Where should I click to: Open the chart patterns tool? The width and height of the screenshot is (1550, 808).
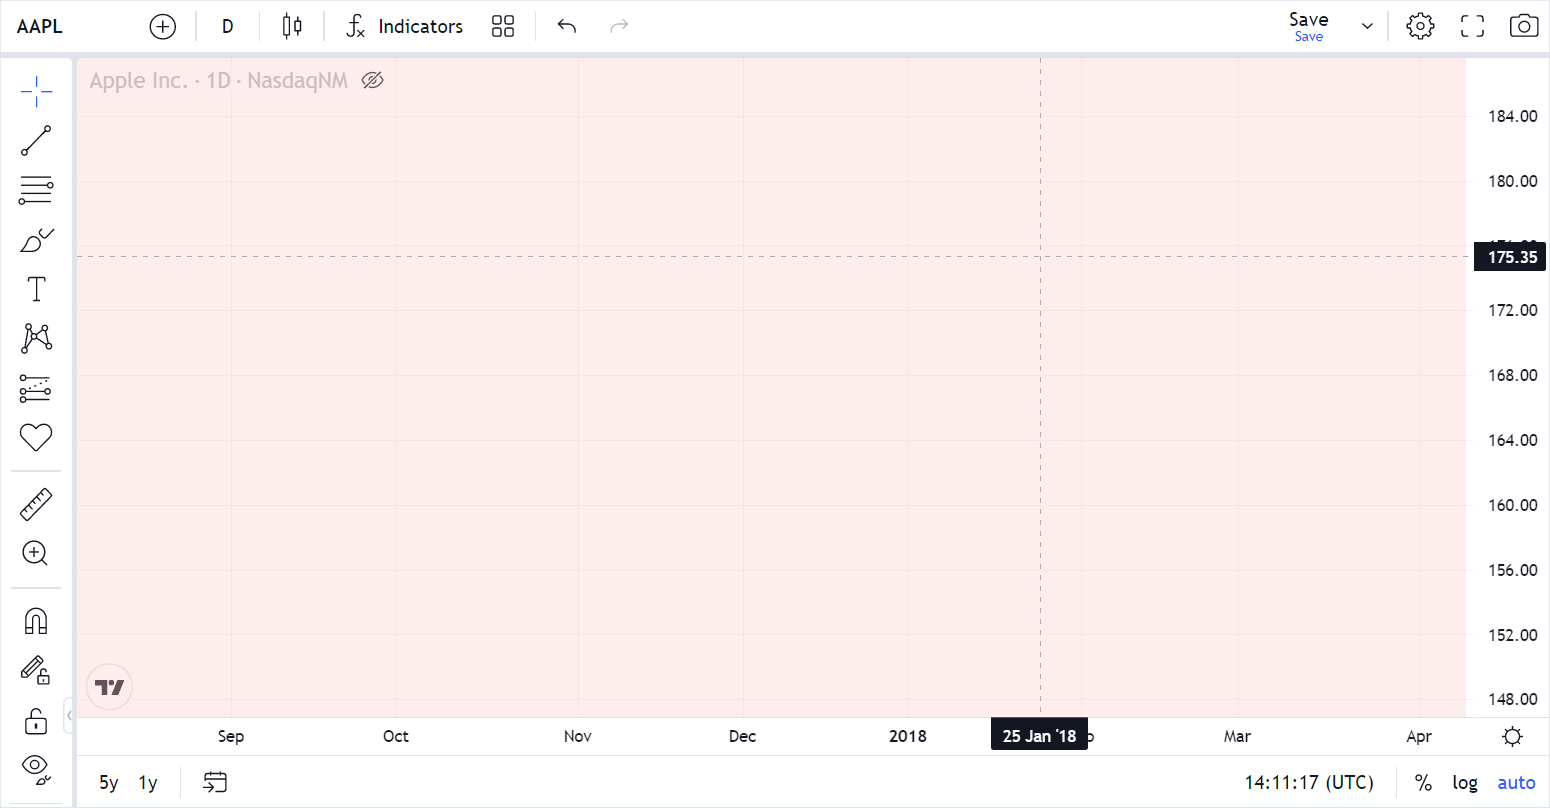point(36,338)
